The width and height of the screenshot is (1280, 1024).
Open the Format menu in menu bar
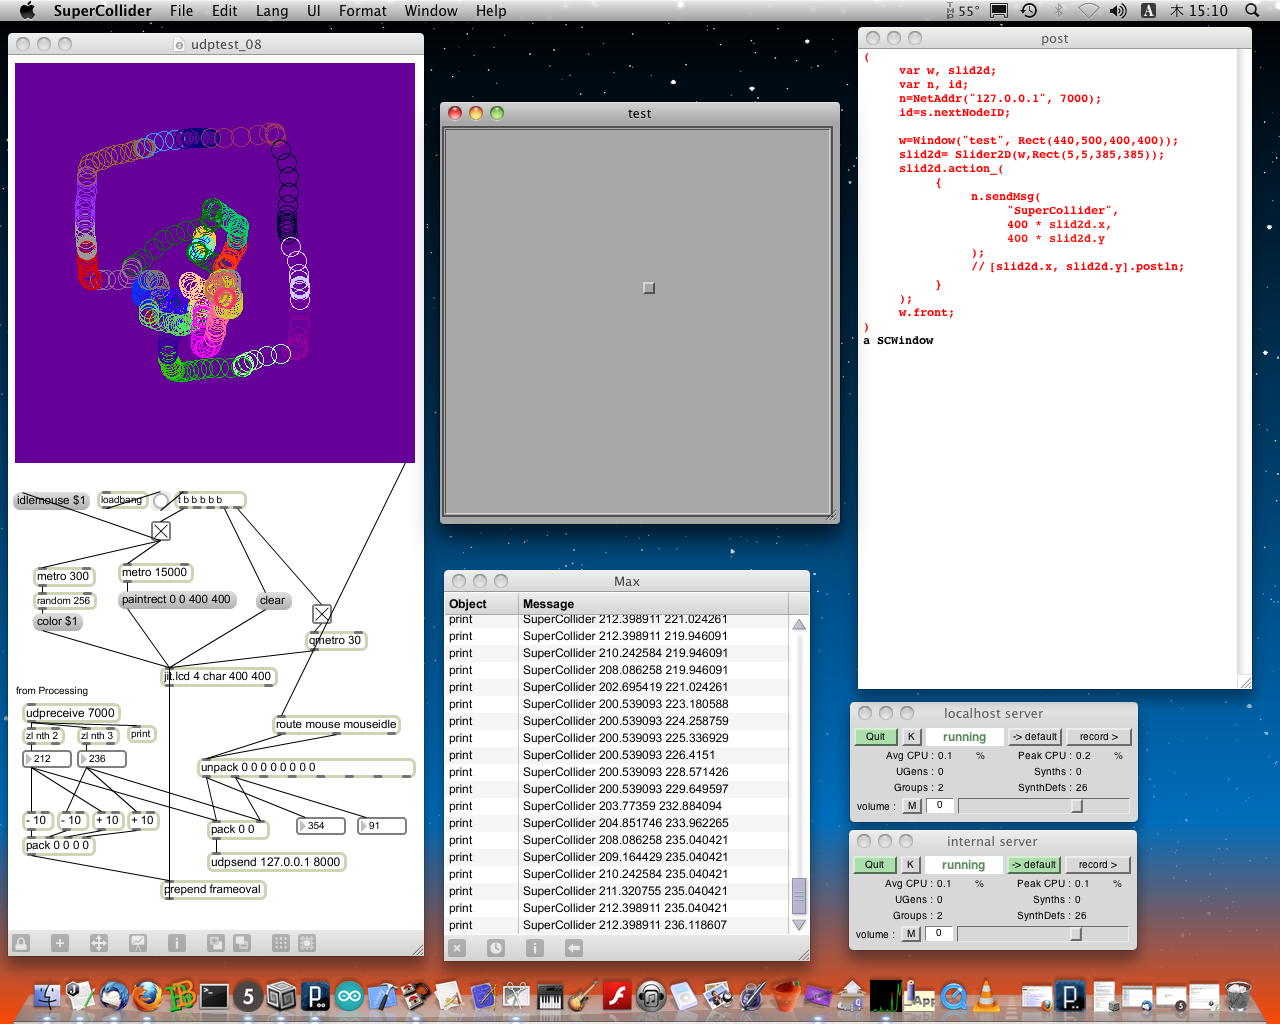click(362, 11)
